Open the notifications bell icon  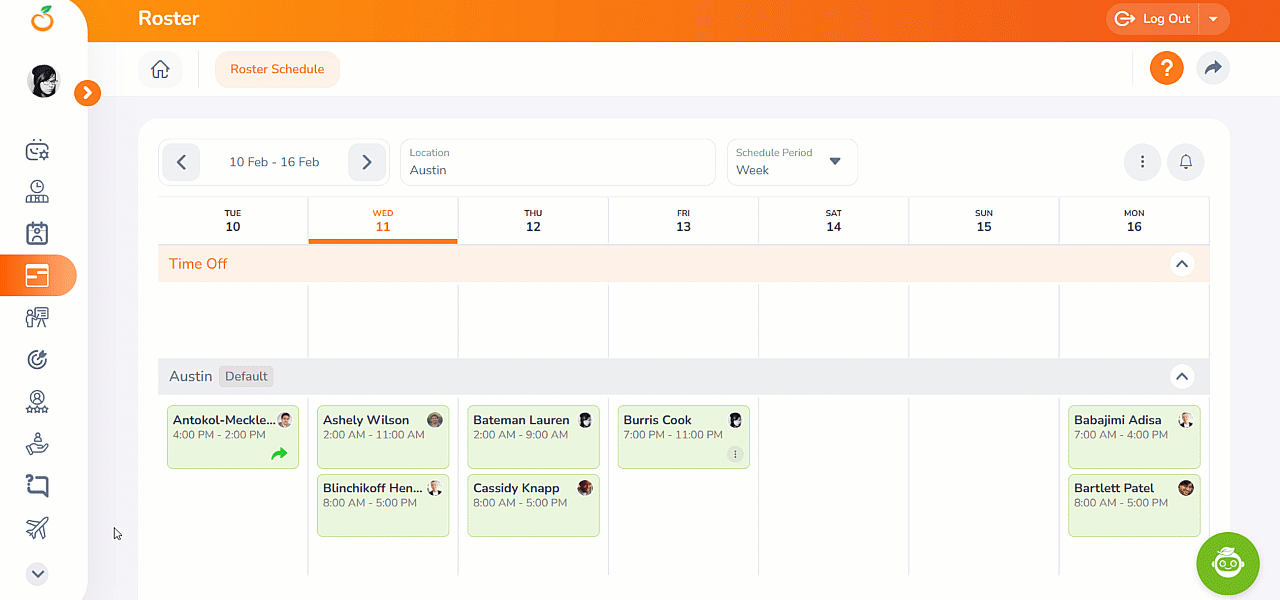1186,162
